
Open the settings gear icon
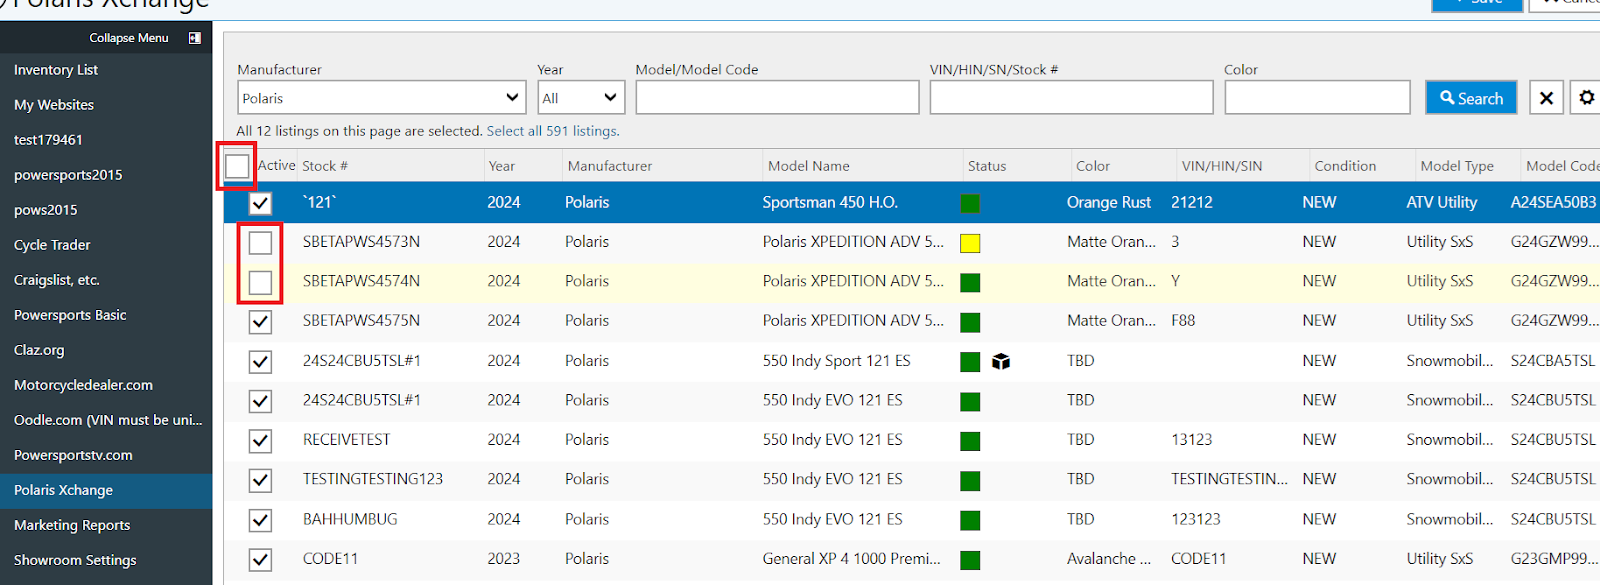pos(1586,98)
